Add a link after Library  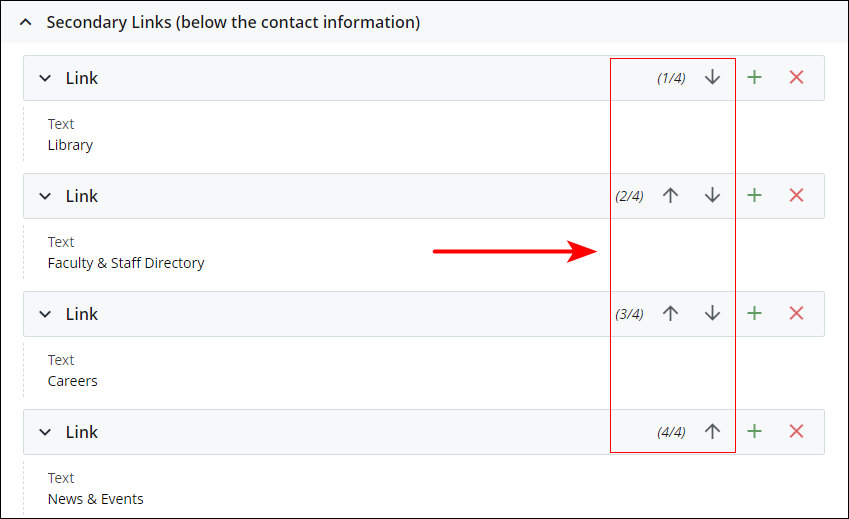[754, 77]
